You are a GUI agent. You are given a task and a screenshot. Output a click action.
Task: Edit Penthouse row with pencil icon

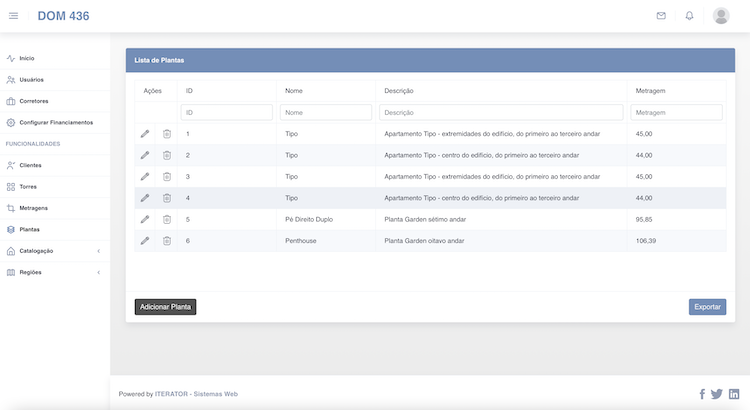click(145, 241)
